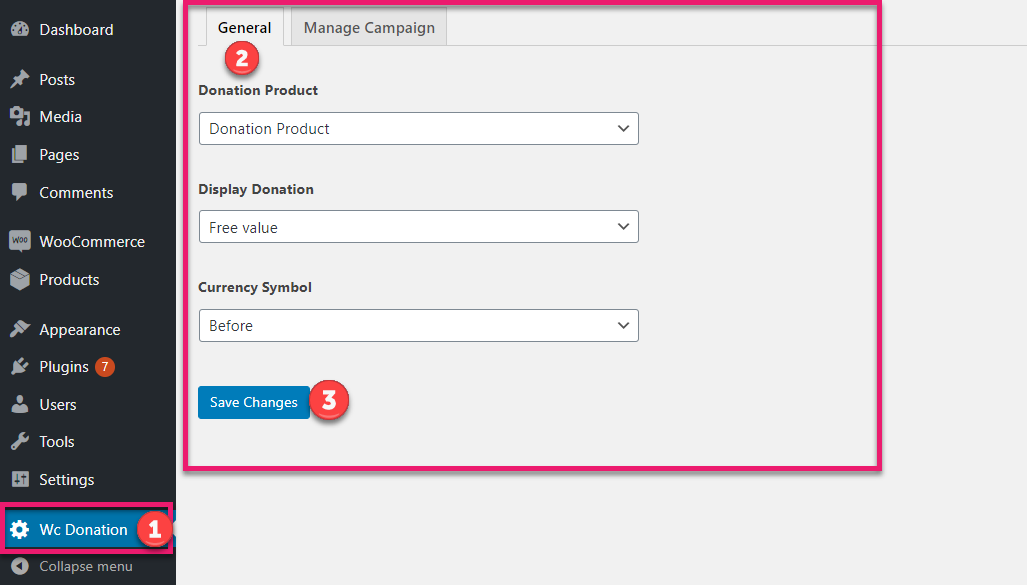Click the Posts pushpin icon
The image size is (1027, 585).
pos(20,80)
